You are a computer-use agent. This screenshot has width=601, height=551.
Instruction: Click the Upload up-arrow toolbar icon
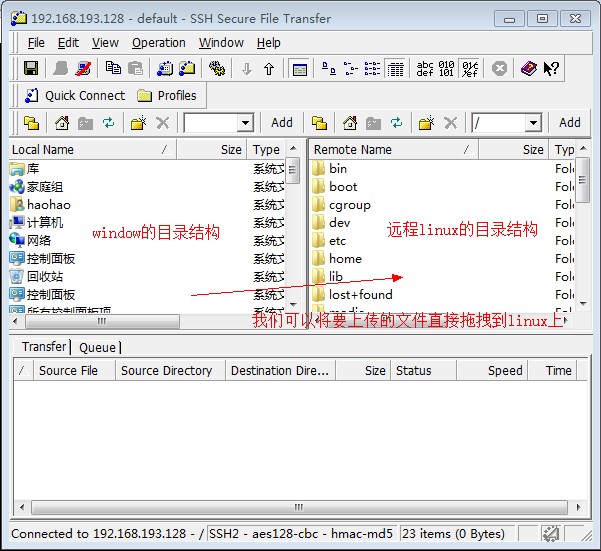pos(269,69)
